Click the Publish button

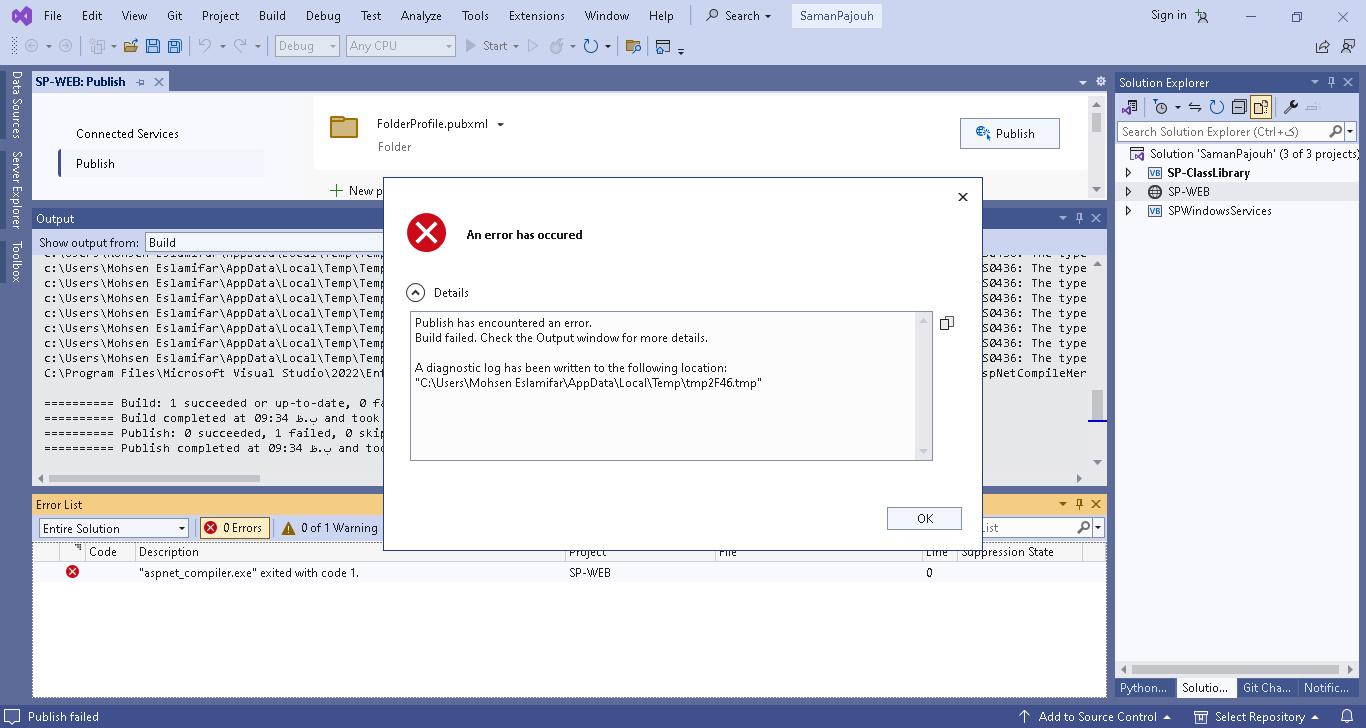tap(1009, 134)
